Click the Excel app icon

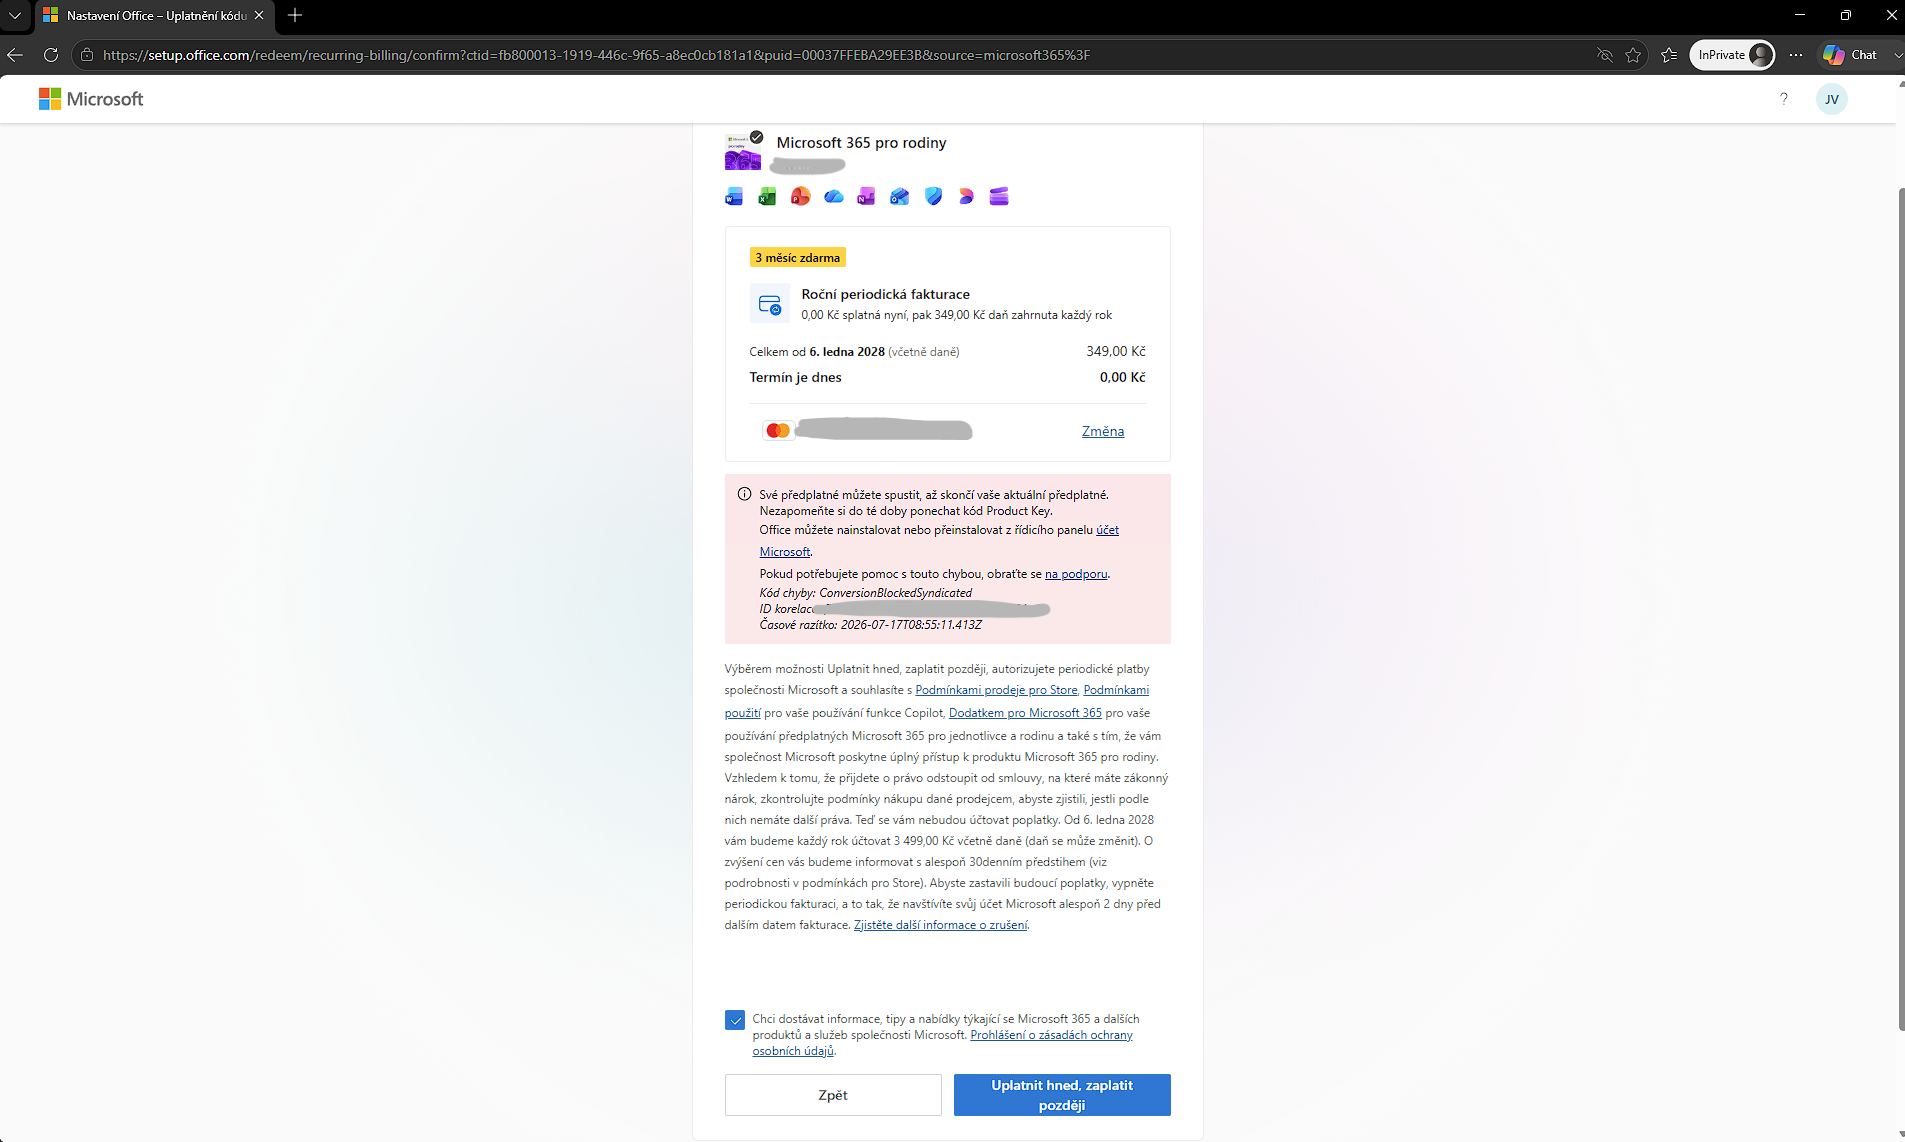767,196
